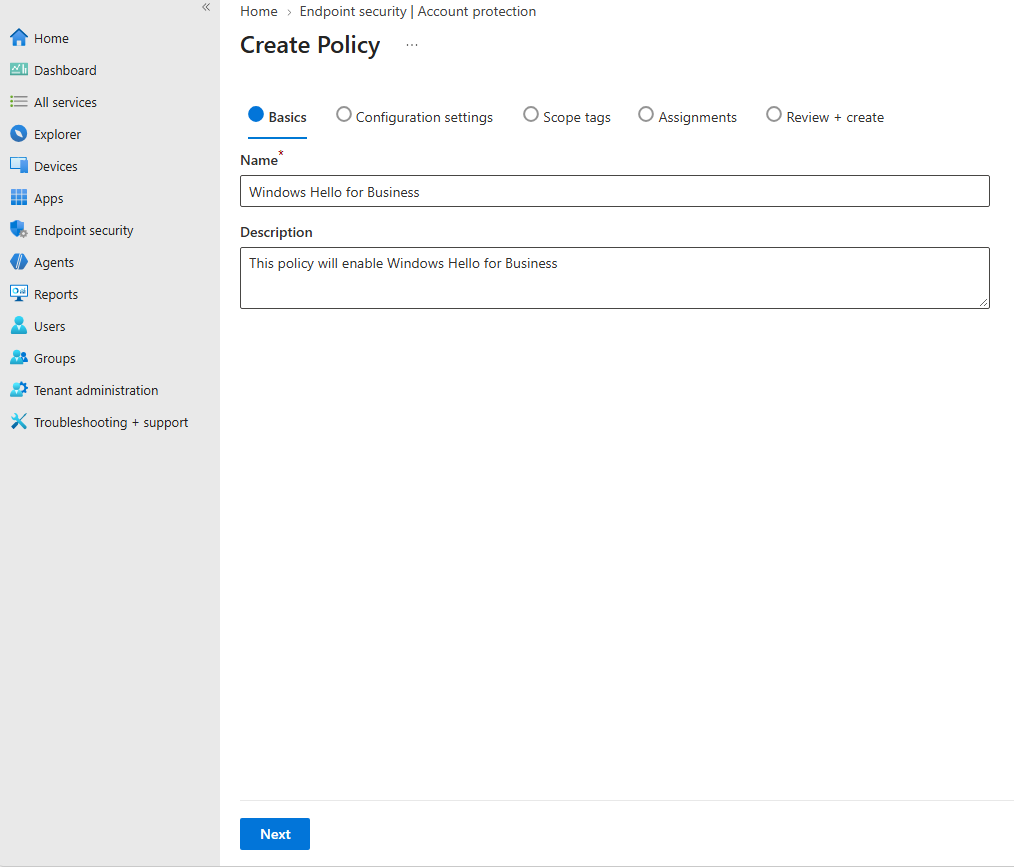Select the Basics step circle

(256, 114)
